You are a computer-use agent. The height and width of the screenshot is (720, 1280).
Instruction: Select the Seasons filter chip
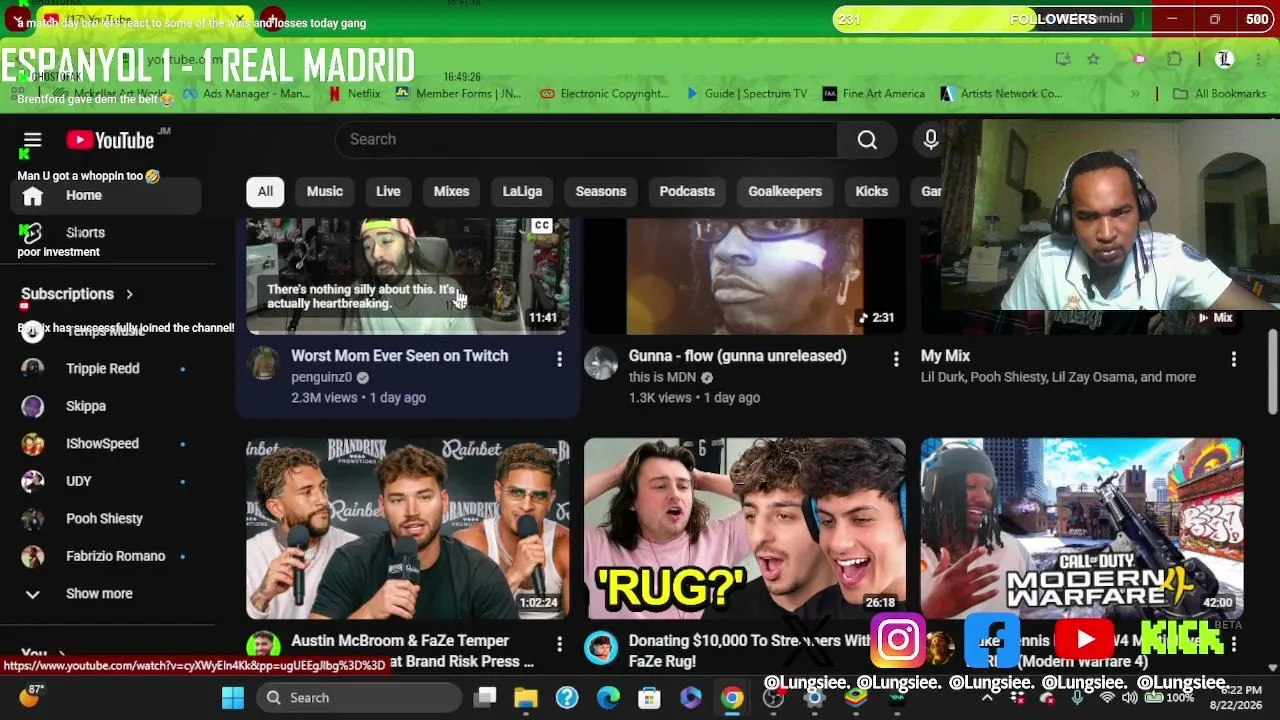click(601, 192)
